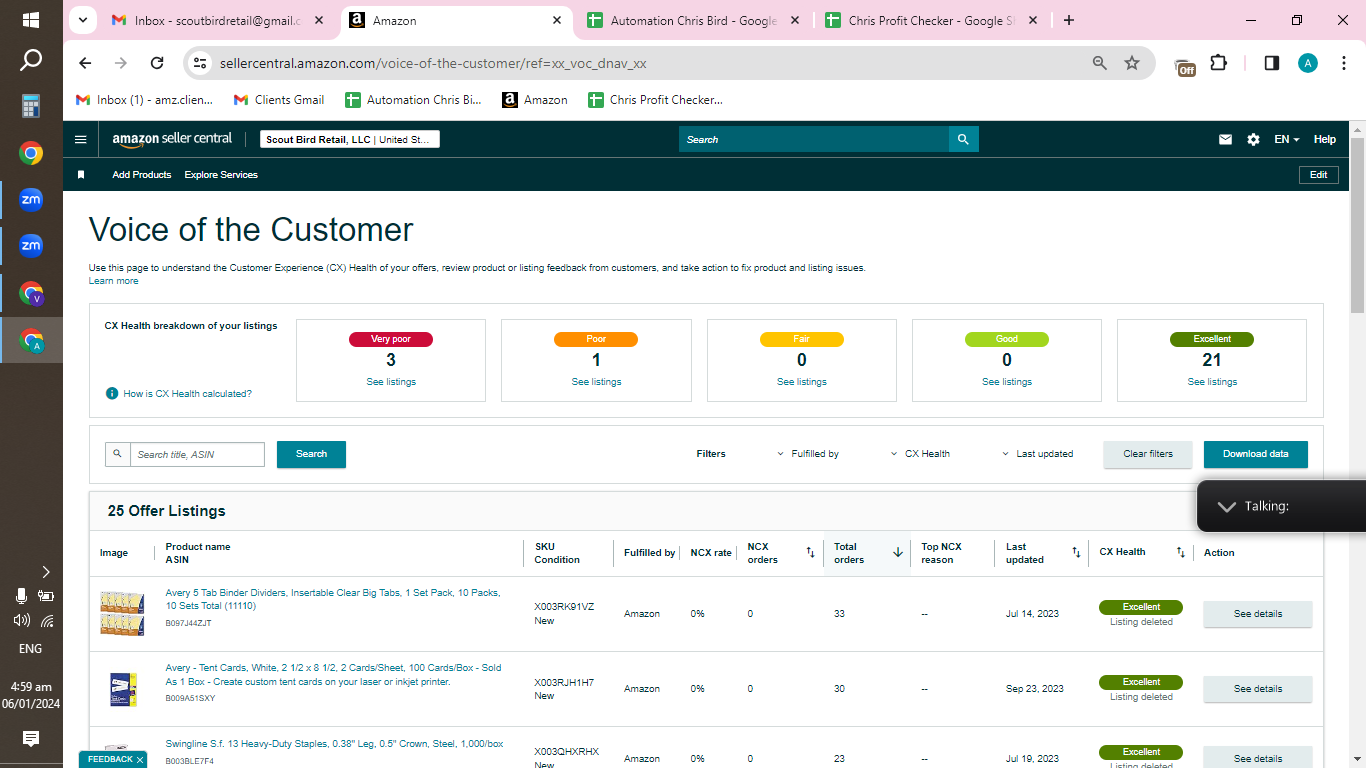Open the Swingline Heavy-Duty Staples product link
The width and height of the screenshot is (1366, 768).
pos(334,744)
